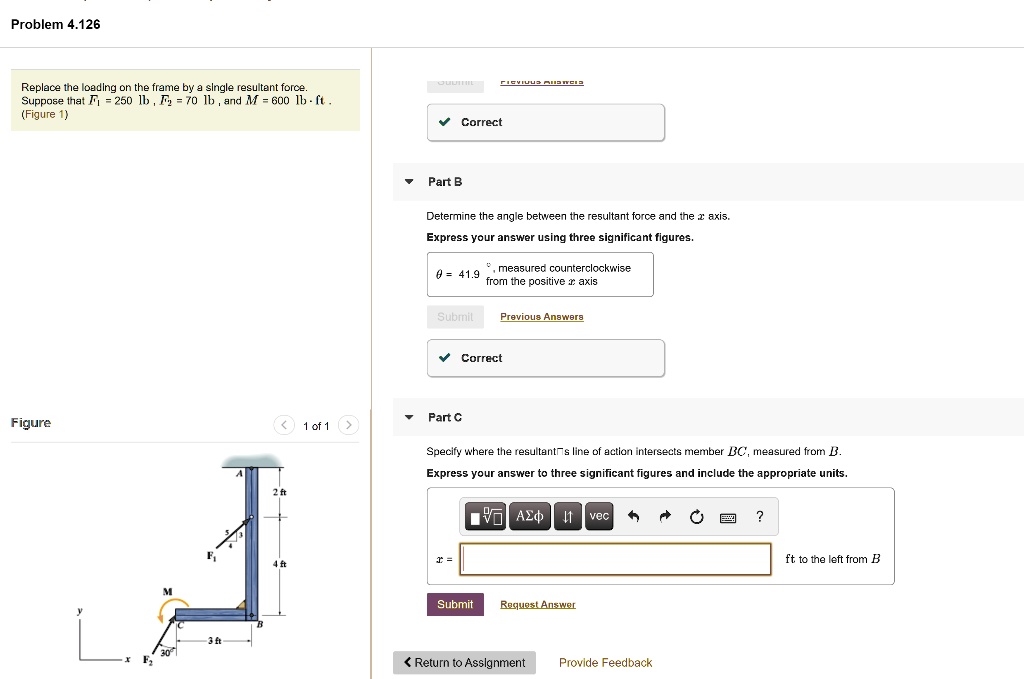The height and width of the screenshot is (679, 1024).
Task: Insert a vector using the vec icon
Action: [598, 516]
